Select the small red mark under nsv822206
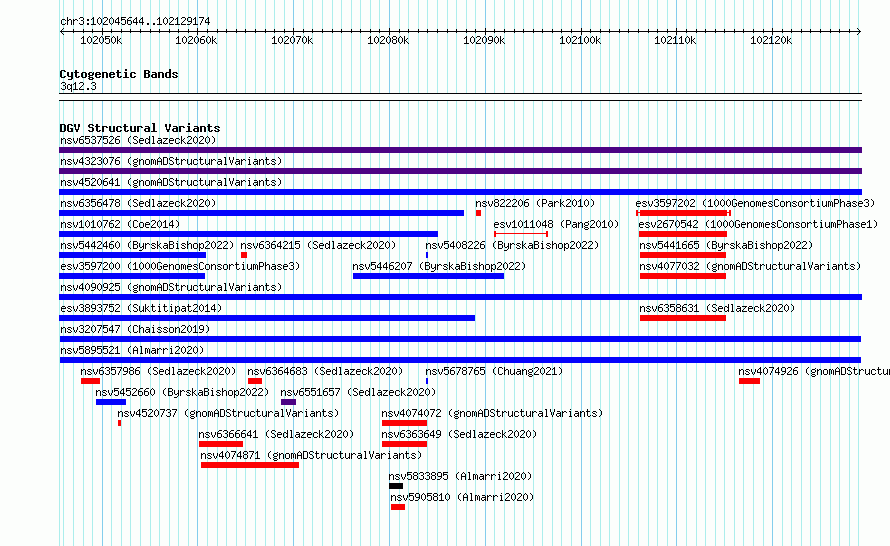Screen dimensions: 890x546 478,213
